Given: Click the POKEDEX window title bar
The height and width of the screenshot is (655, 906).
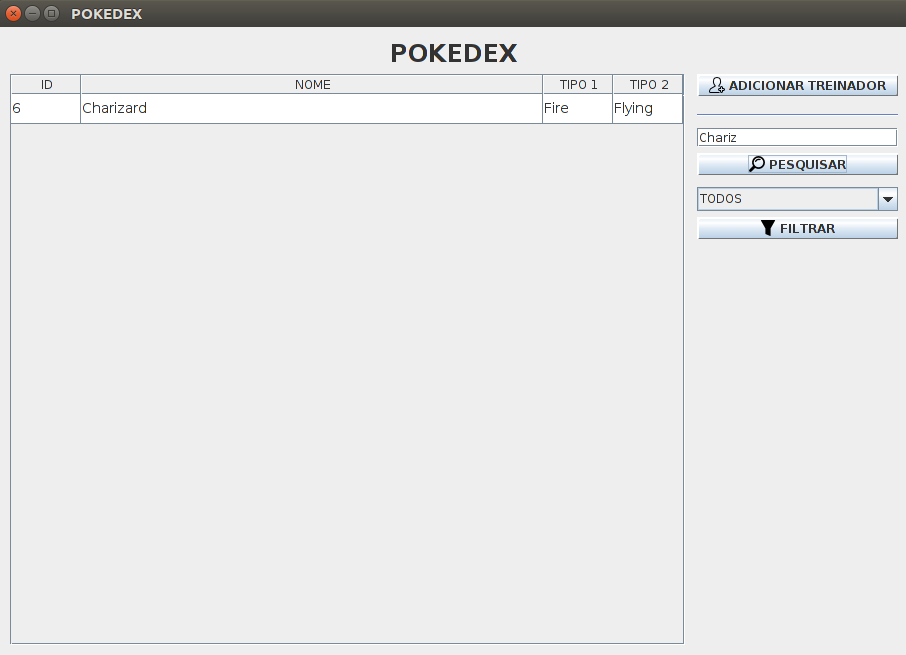Looking at the screenshot, I should (x=400, y=14).
